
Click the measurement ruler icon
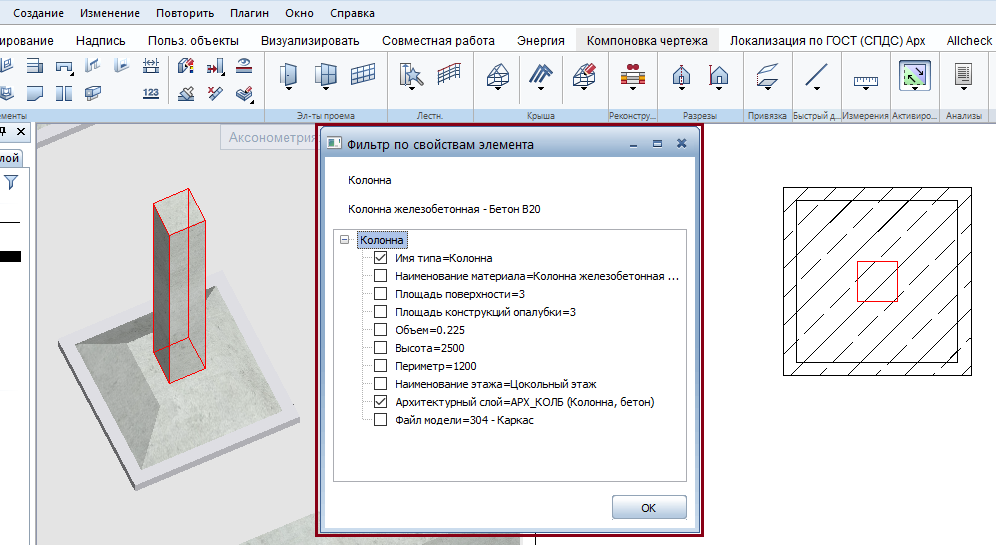click(x=865, y=81)
